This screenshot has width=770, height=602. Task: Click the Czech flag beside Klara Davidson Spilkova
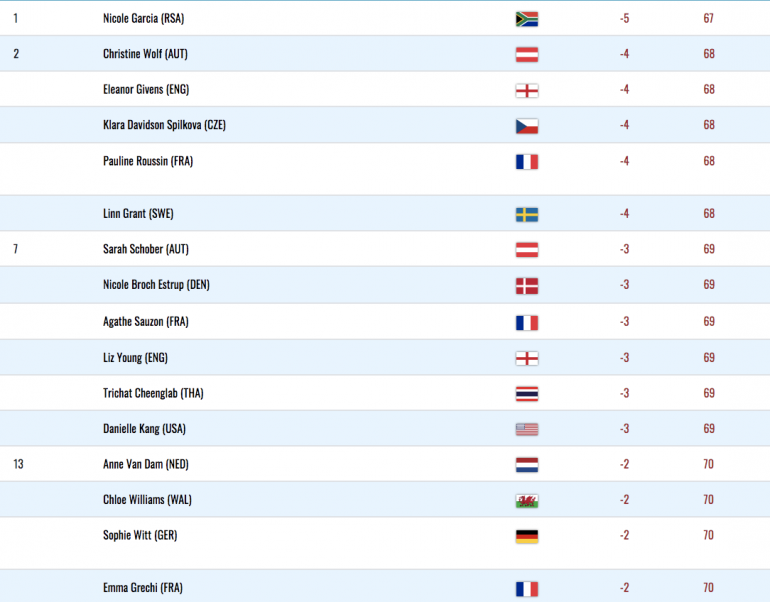click(527, 126)
